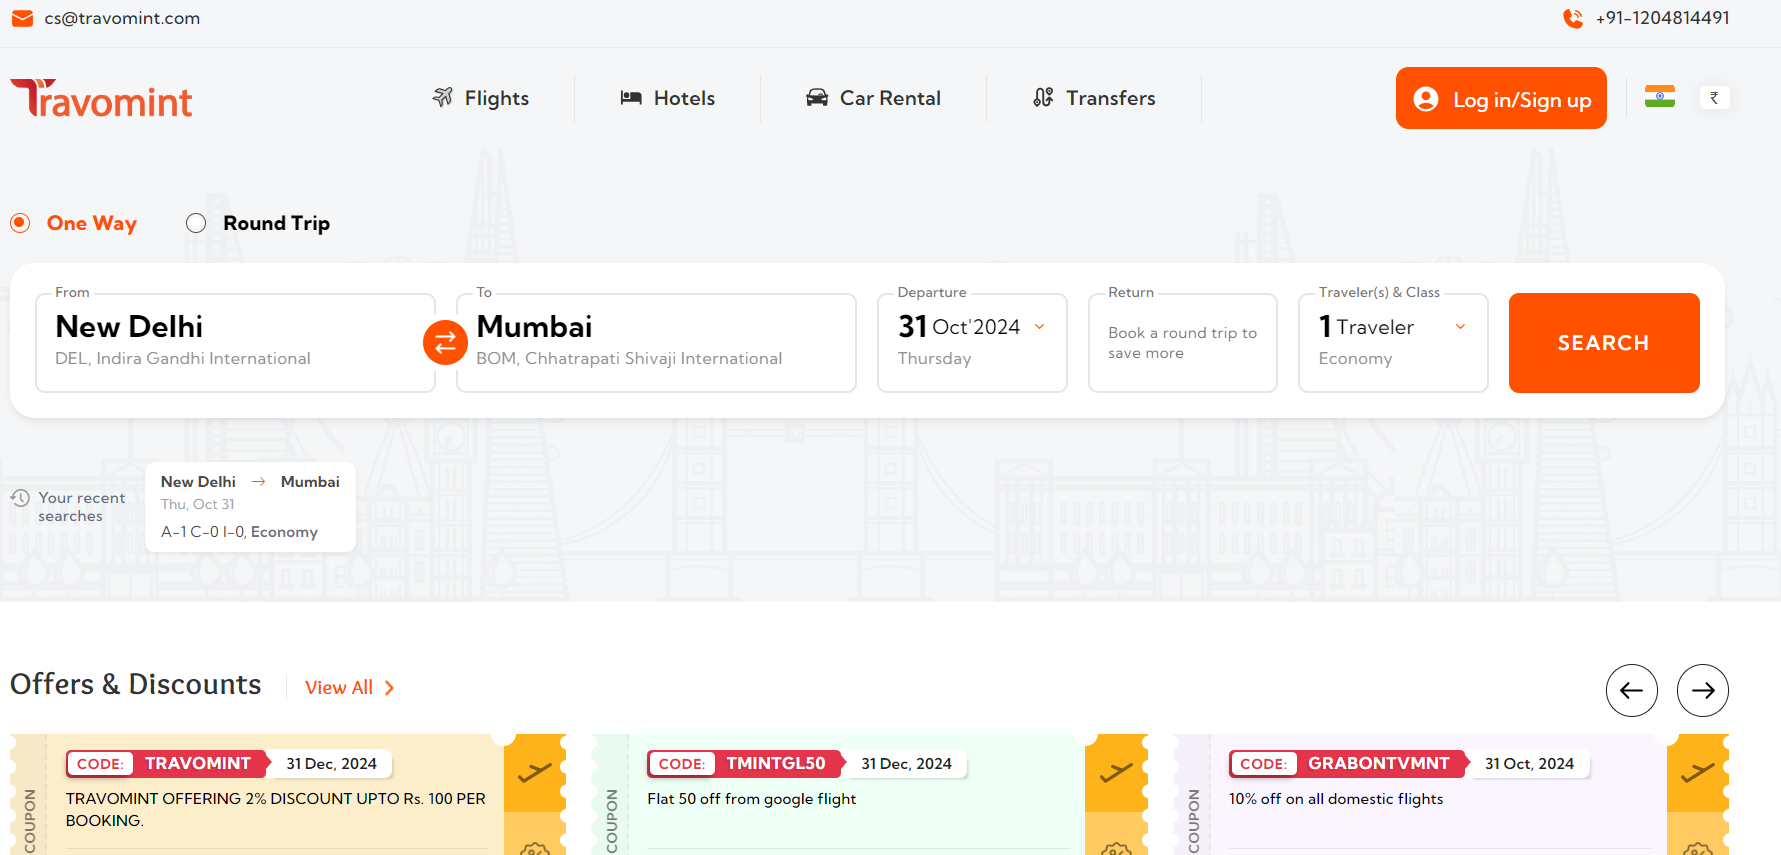Click the India flag country selector
Viewport: 1781px width, 855px height.
(1659, 97)
